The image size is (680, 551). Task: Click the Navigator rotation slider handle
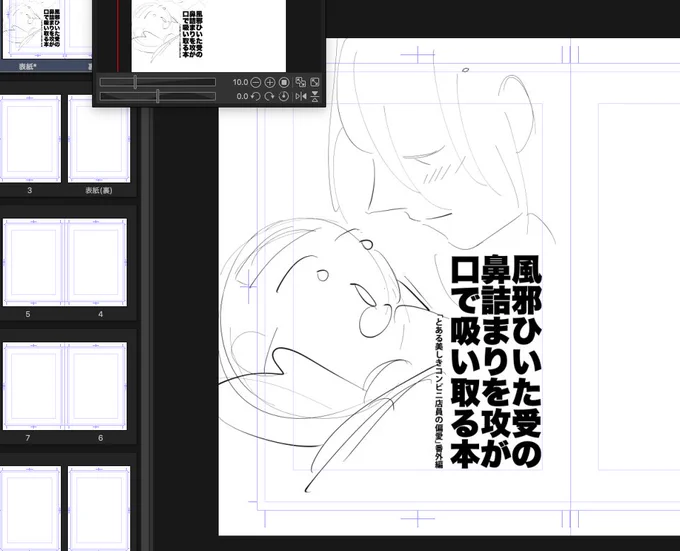click(157, 96)
